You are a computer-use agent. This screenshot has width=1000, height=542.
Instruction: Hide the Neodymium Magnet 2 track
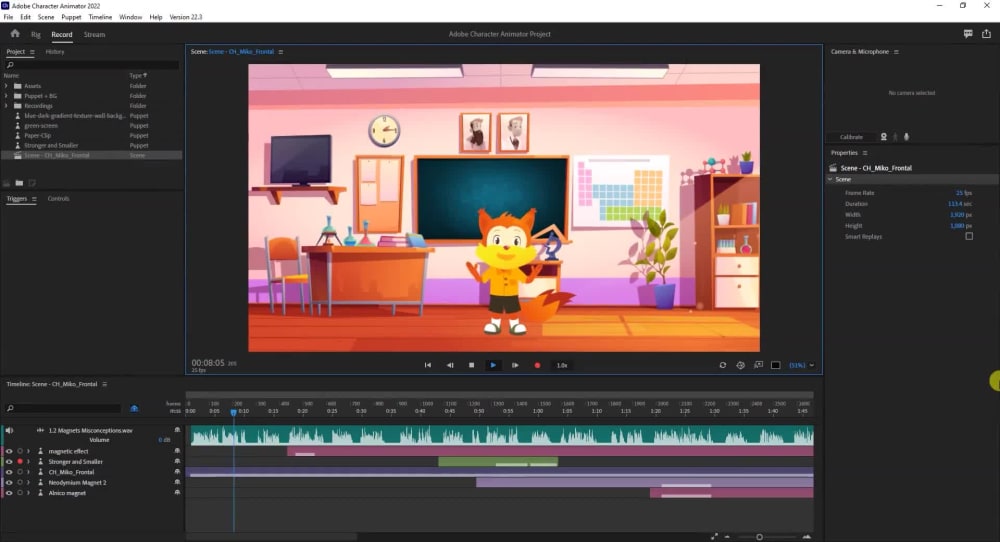tap(9, 483)
